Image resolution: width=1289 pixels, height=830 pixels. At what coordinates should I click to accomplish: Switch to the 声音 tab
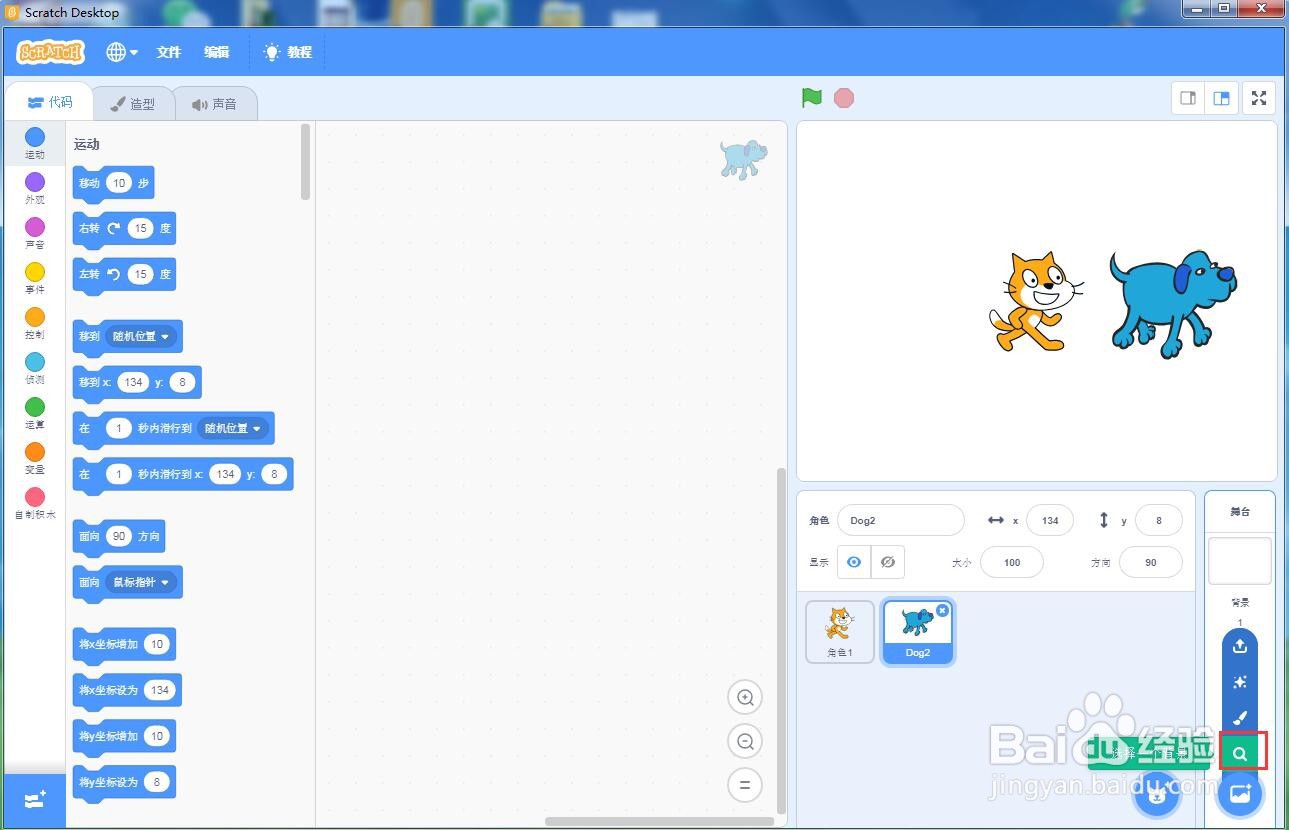(x=215, y=103)
